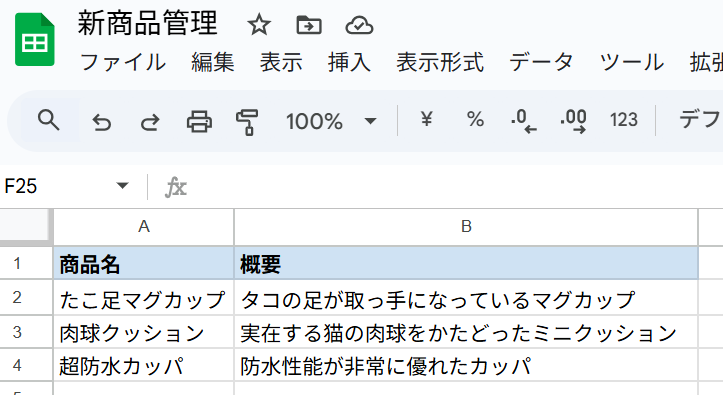This screenshot has height=395, width=723.
Task: Open the 編集 menu
Action: click(213, 62)
